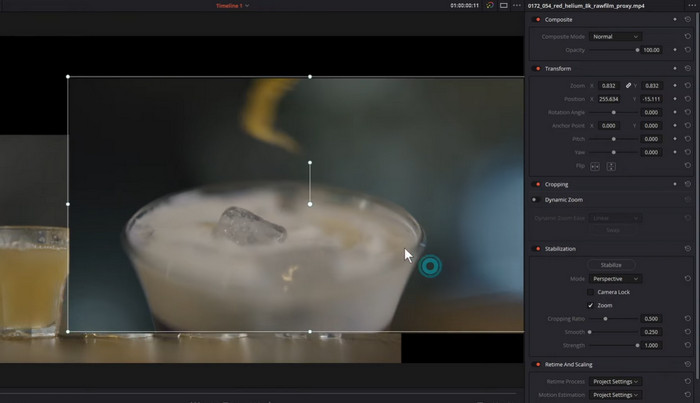Reset the Flip setting
The height and width of the screenshot is (403, 700).
688,166
